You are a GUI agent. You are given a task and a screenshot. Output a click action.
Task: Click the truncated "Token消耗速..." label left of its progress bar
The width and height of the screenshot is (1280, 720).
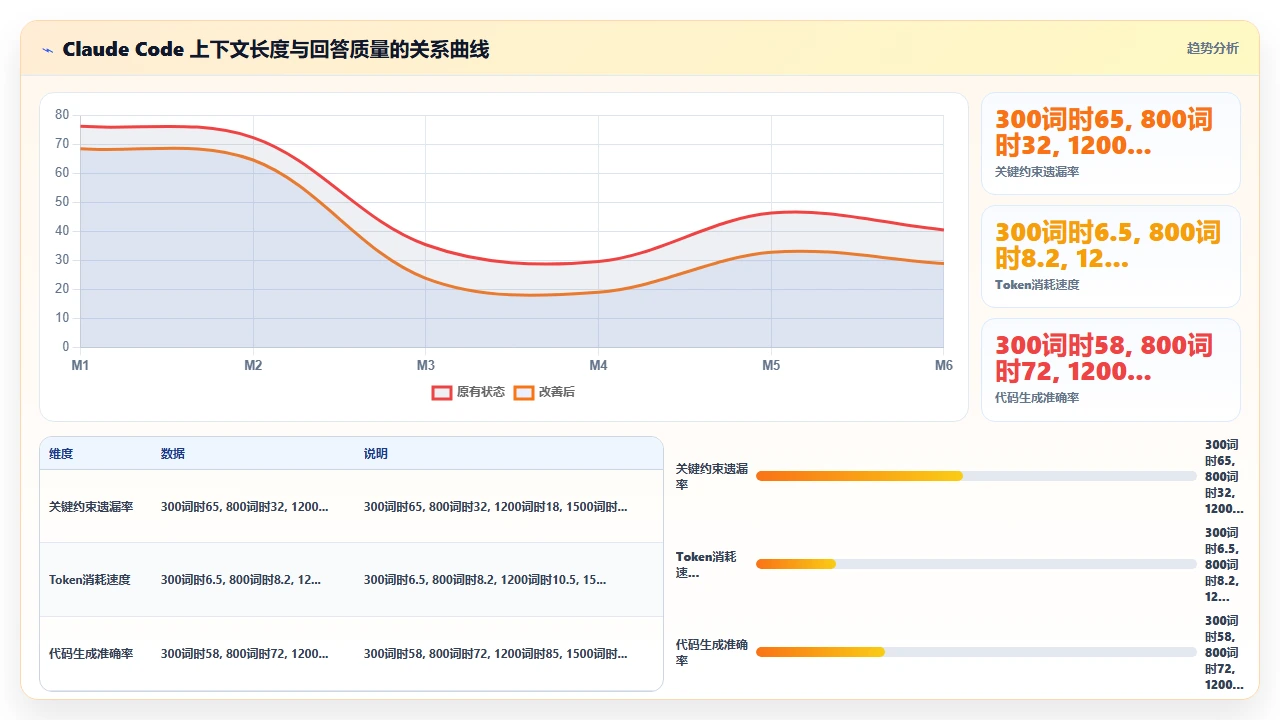click(706, 564)
